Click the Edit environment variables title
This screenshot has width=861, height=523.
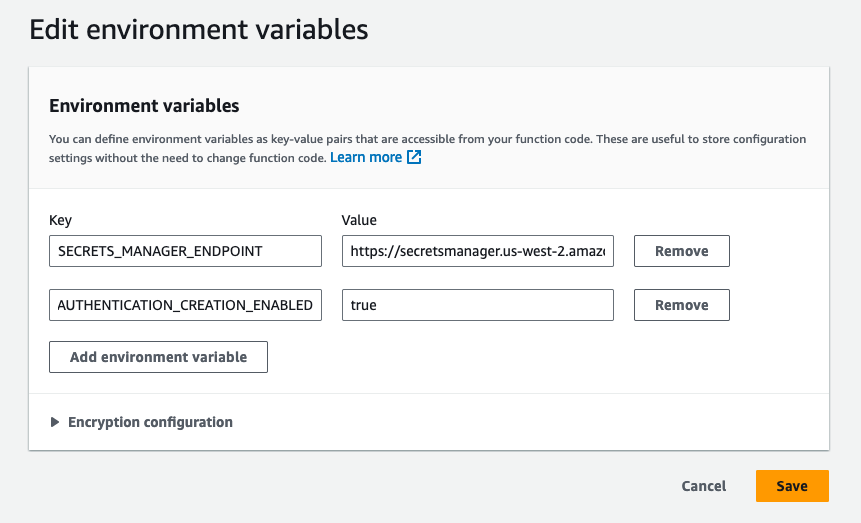point(199,30)
